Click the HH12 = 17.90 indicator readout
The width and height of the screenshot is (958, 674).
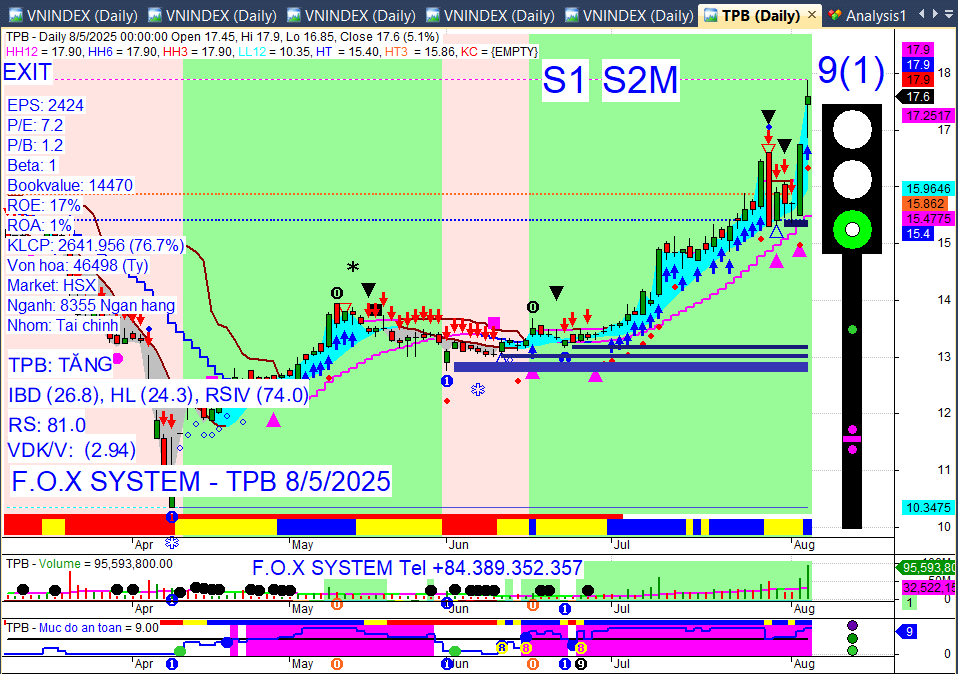point(45,52)
